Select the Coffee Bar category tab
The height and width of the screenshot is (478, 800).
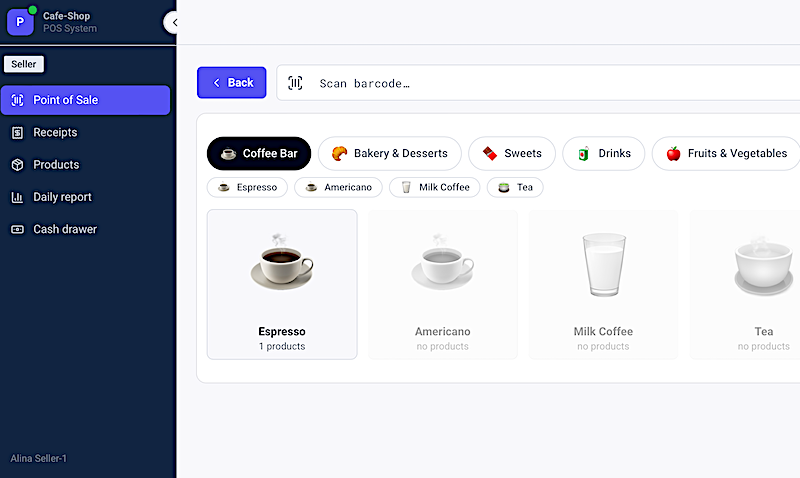coord(259,154)
